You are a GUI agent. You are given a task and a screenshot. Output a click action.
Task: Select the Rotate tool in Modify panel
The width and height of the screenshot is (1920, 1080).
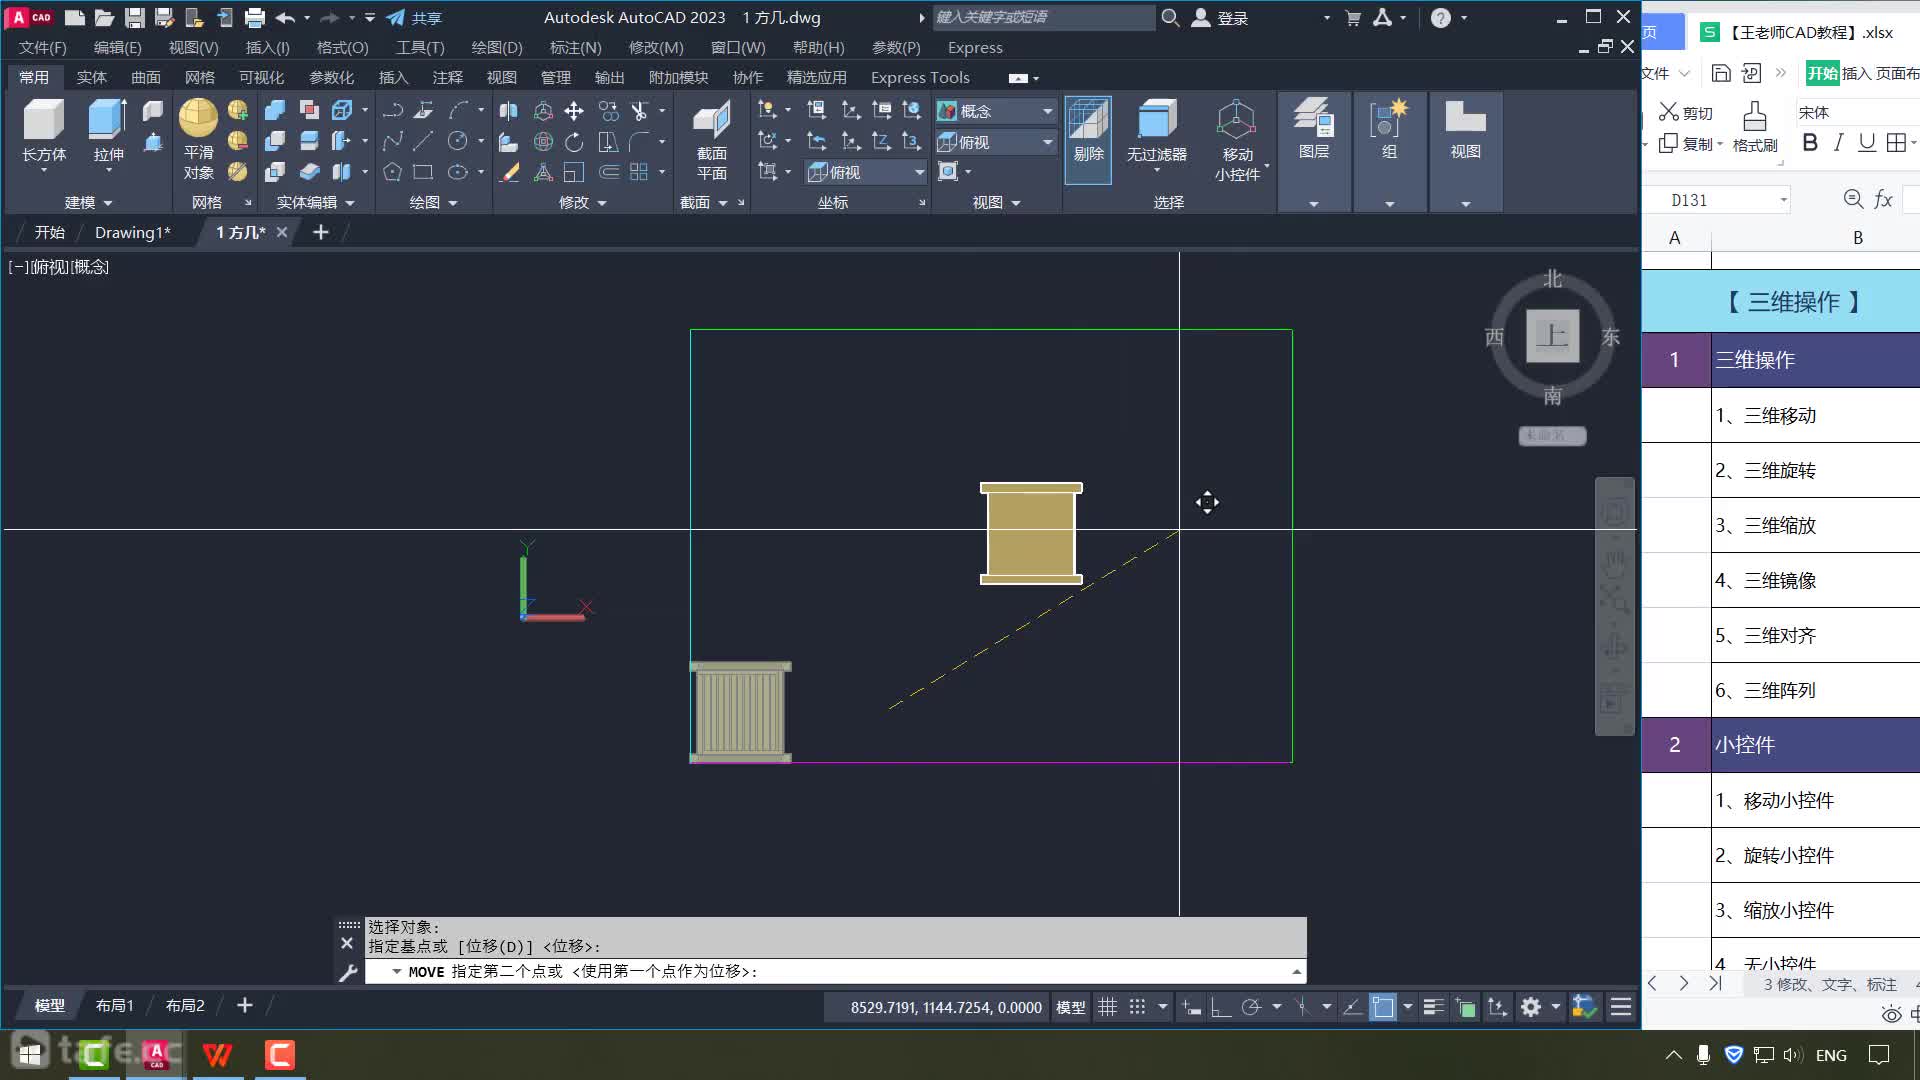pos(574,142)
